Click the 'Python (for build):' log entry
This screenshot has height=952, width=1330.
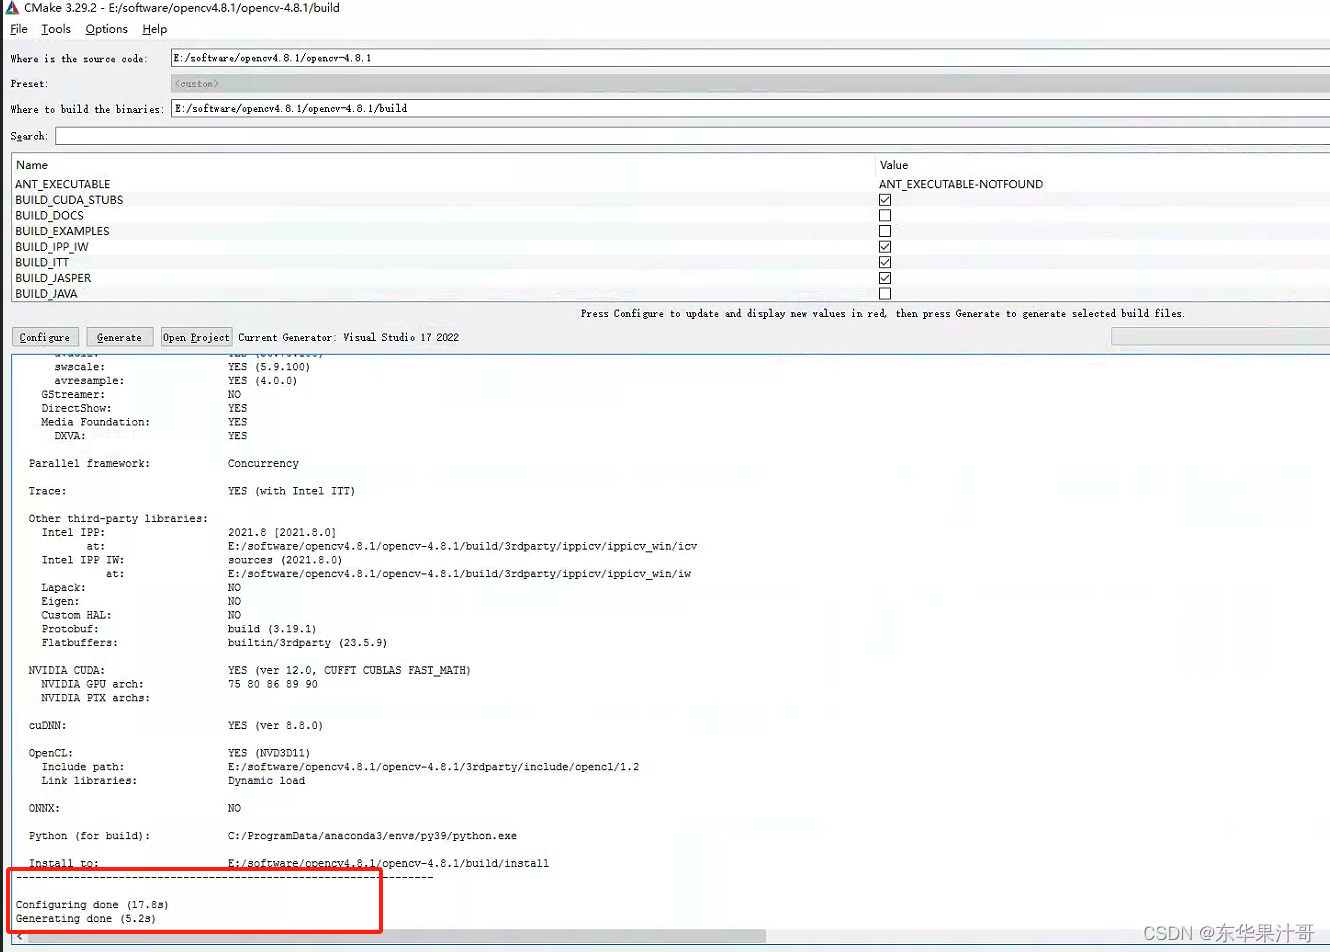[89, 835]
